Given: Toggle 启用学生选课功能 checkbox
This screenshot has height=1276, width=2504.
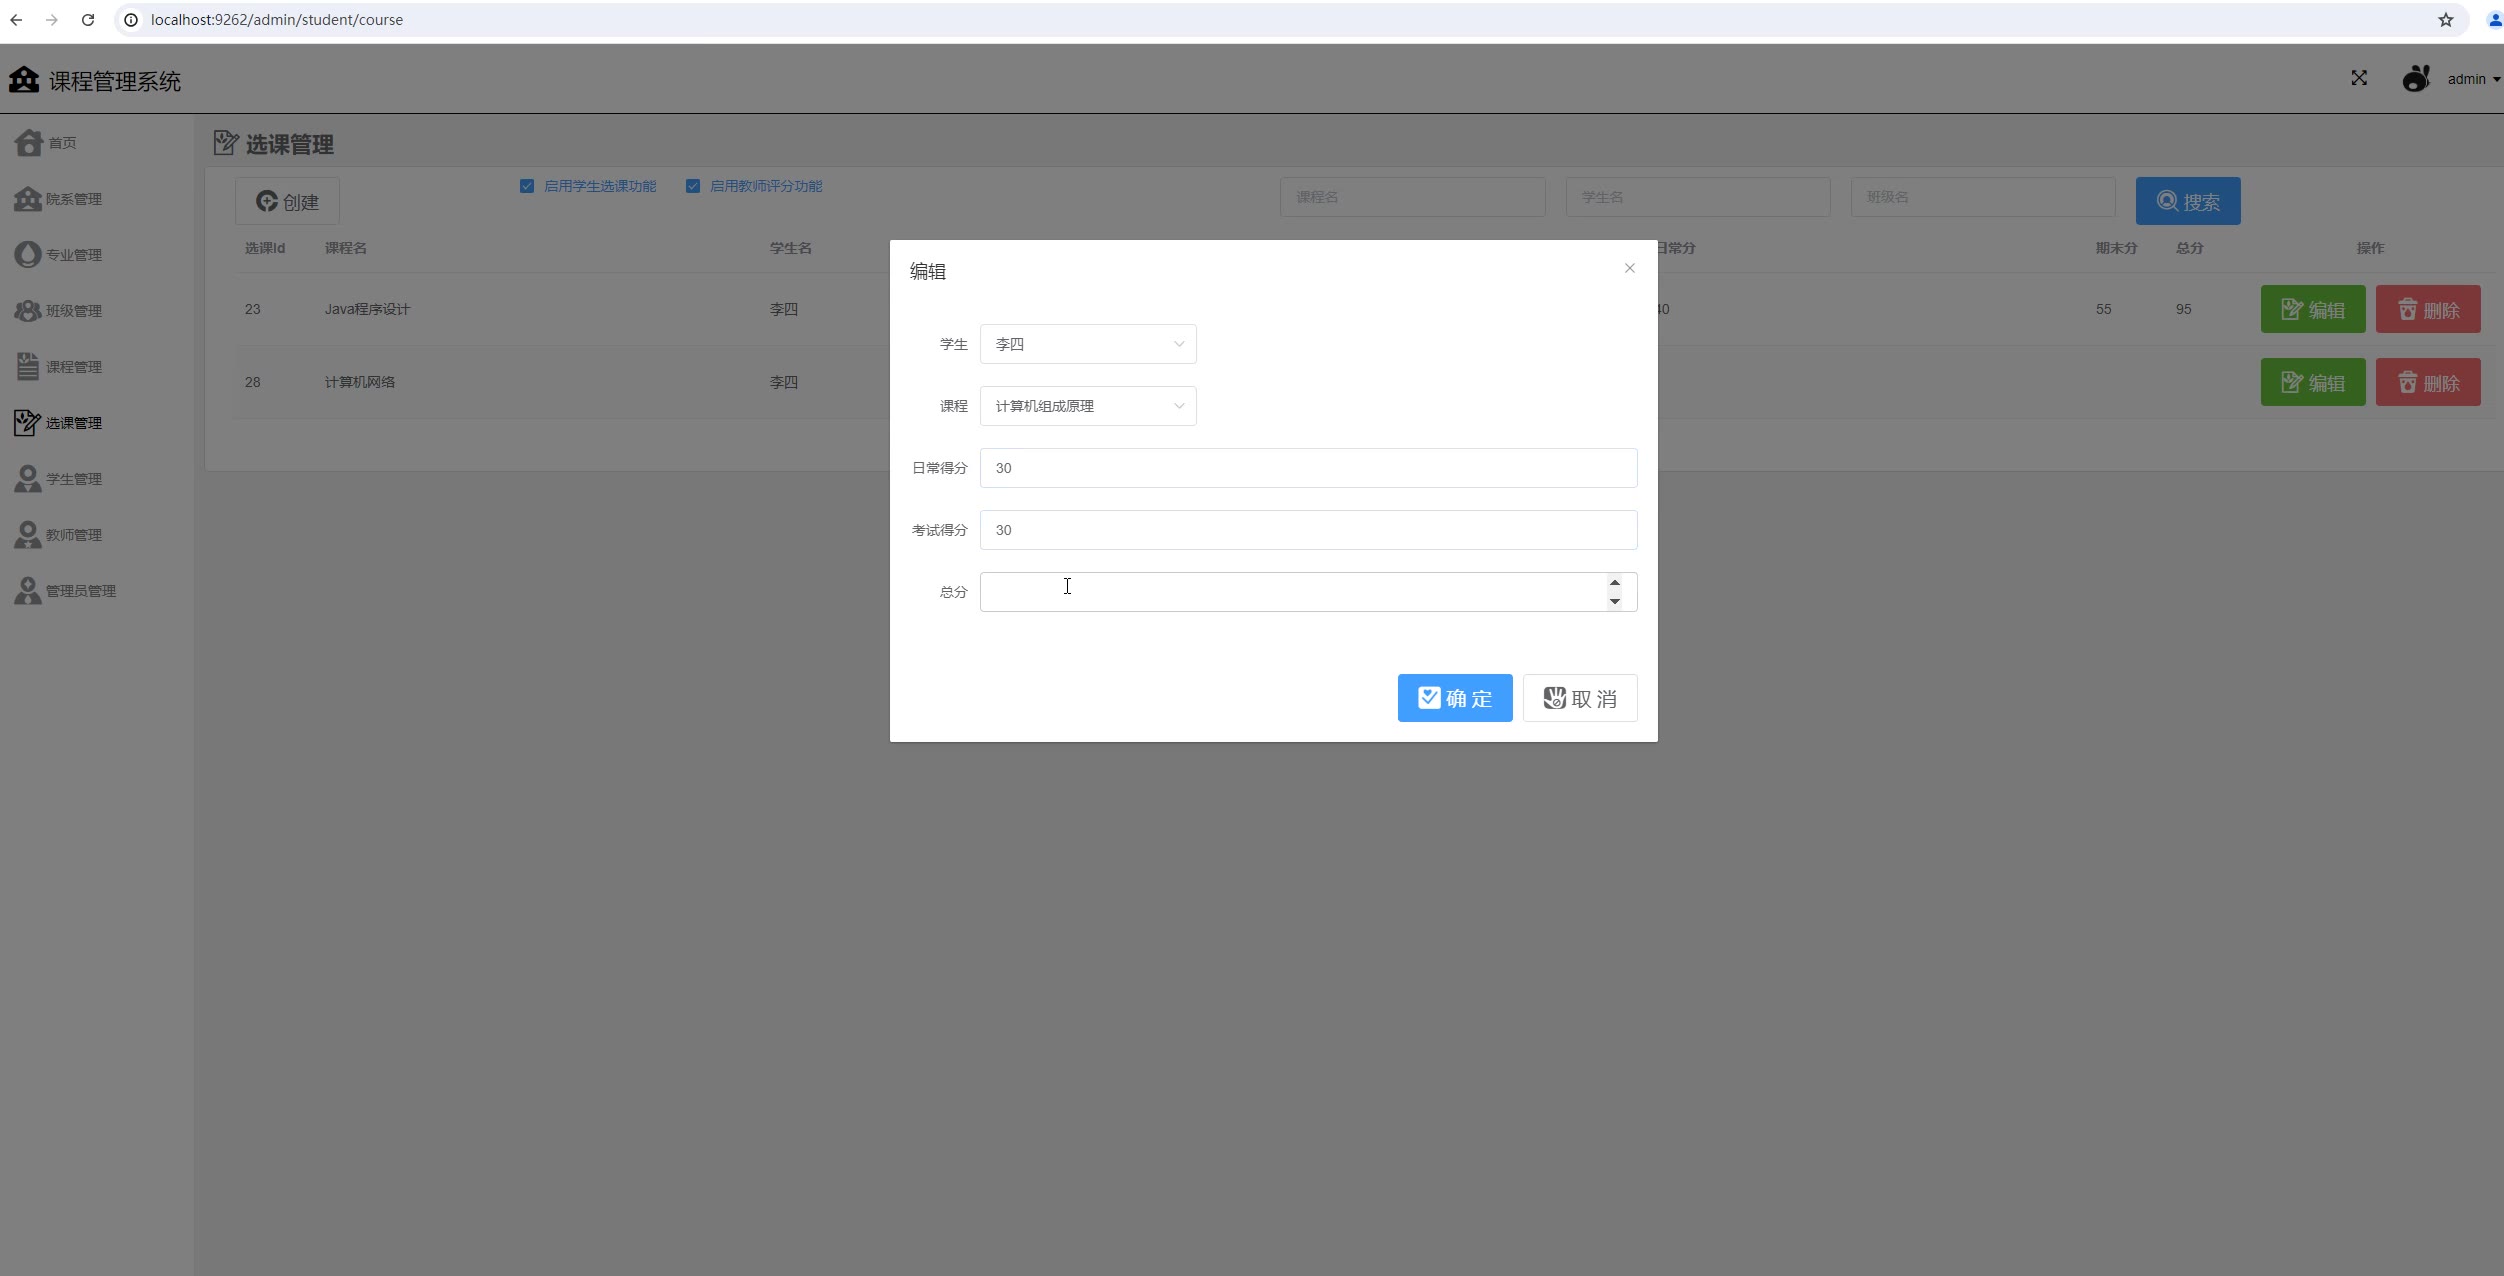Looking at the screenshot, I should pyautogui.click(x=527, y=186).
